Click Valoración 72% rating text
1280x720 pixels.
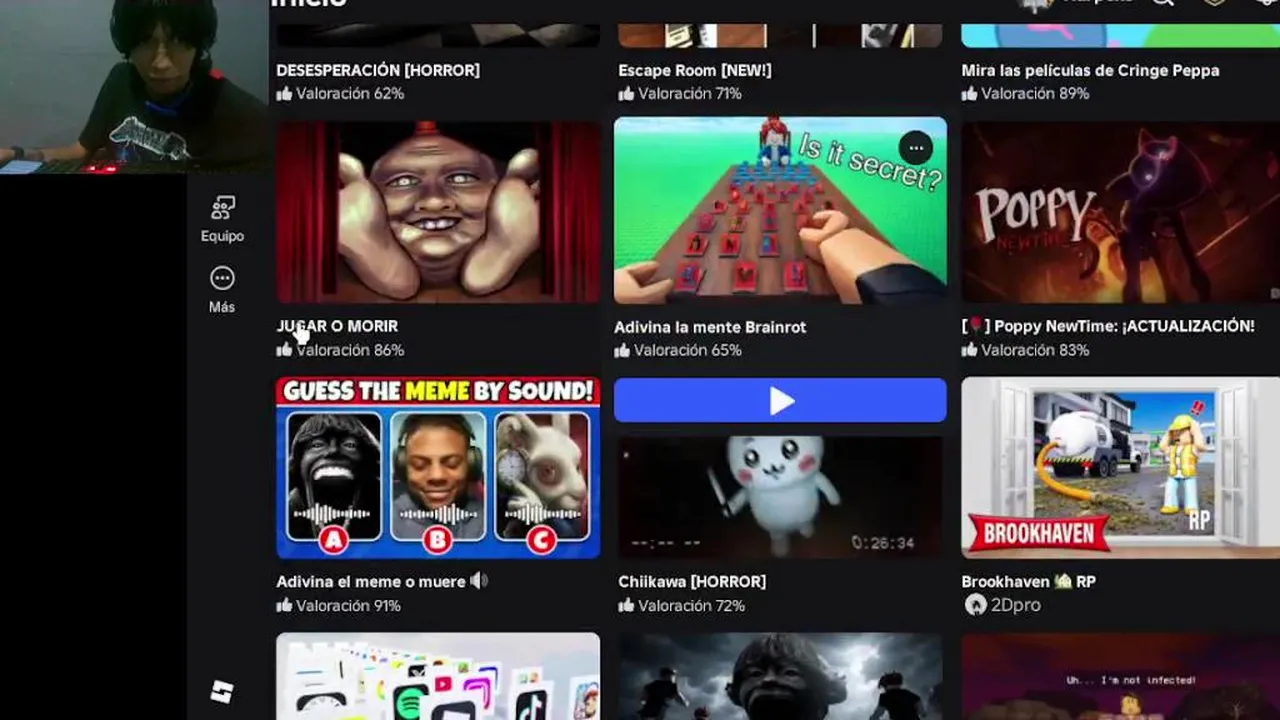[691, 605]
